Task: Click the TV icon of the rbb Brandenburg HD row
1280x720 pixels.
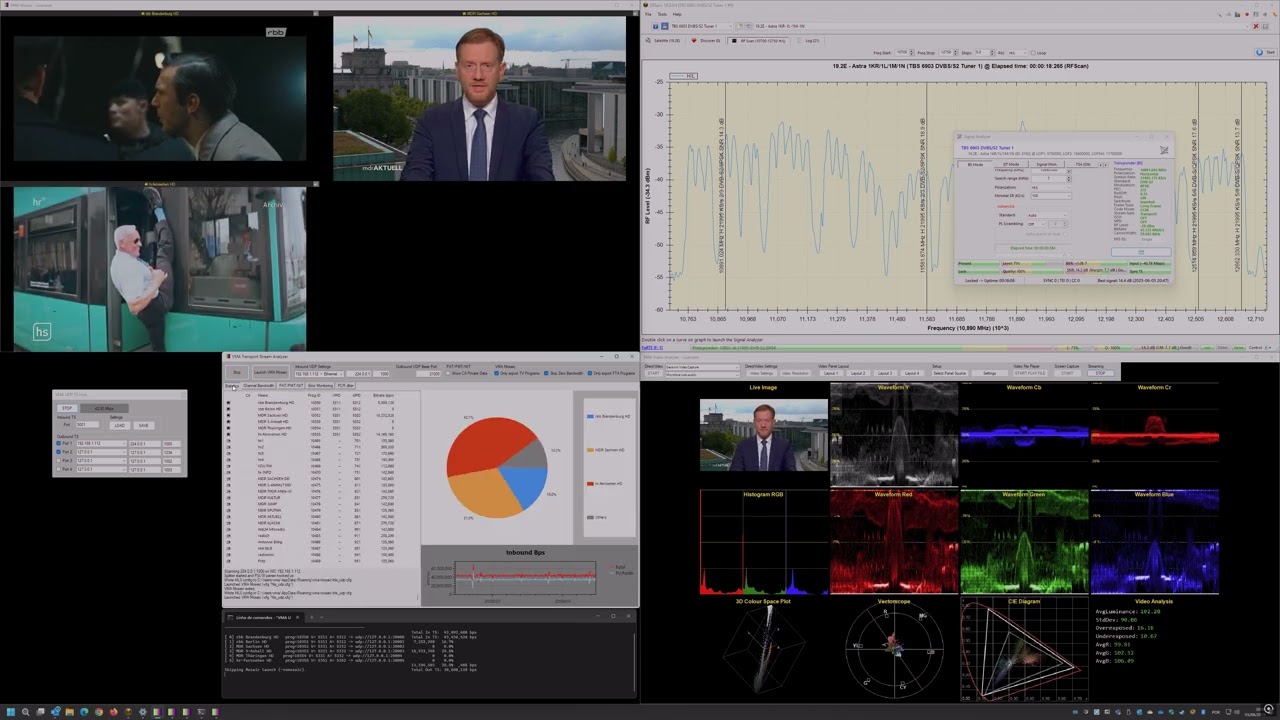Action: click(228, 403)
